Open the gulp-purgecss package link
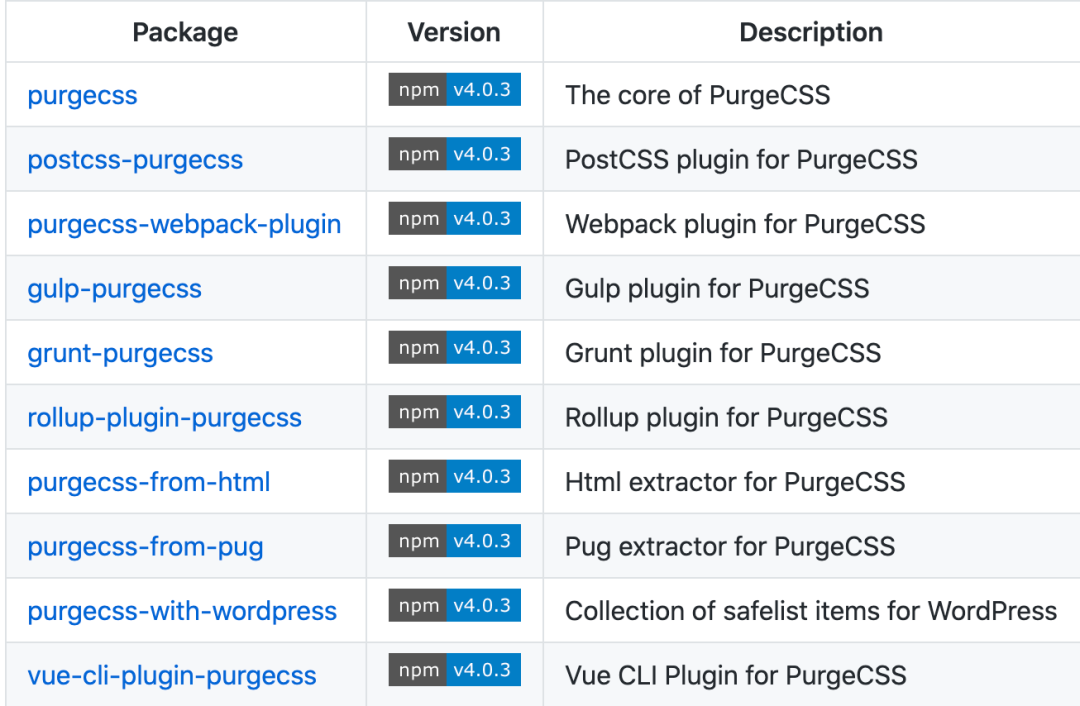This screenshot has width=1080, height=706. pyautogui.click(x=114, y=289)
